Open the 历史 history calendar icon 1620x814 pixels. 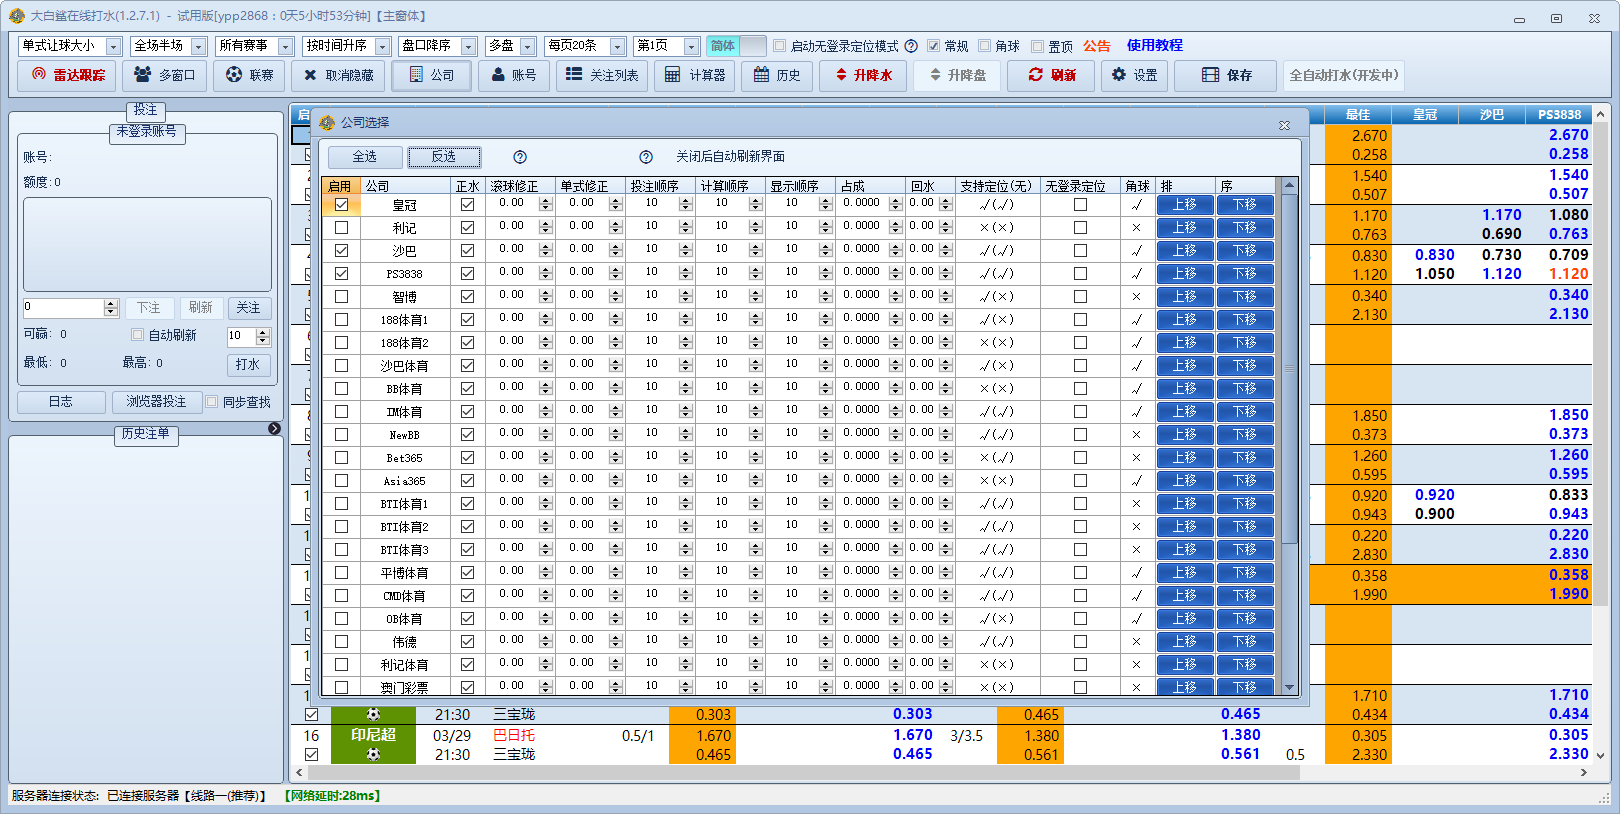(762, 75)
